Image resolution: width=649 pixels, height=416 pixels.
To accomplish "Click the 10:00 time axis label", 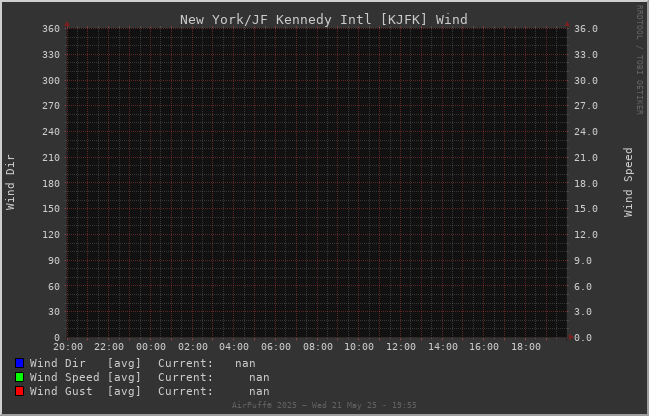I will click(359, 346).
